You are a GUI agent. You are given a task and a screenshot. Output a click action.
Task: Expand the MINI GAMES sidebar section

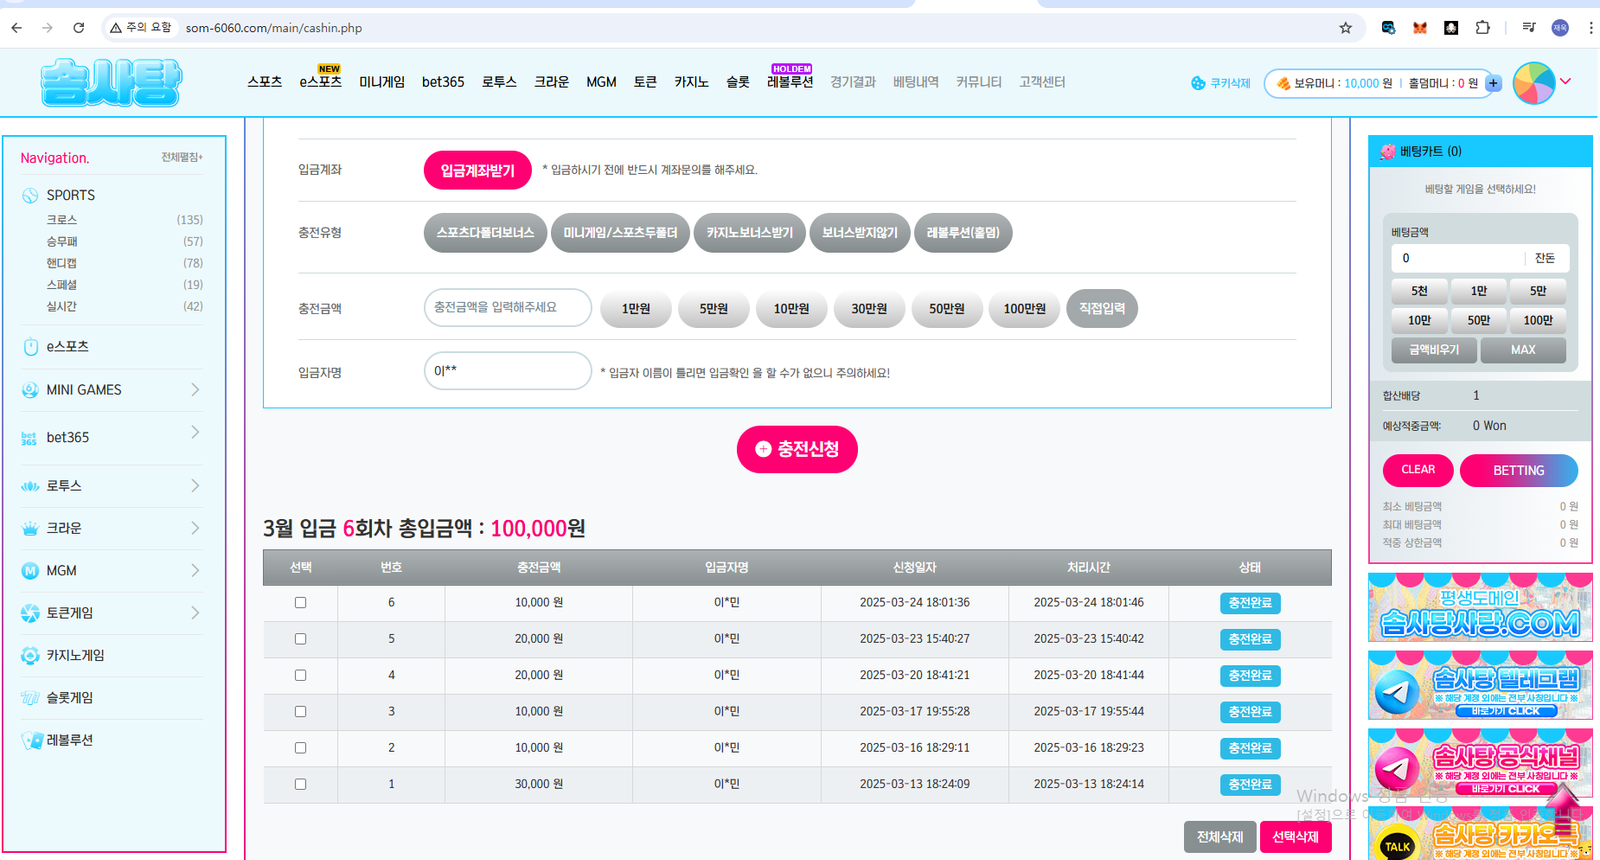pyautogui.click(x=195, y=390)
